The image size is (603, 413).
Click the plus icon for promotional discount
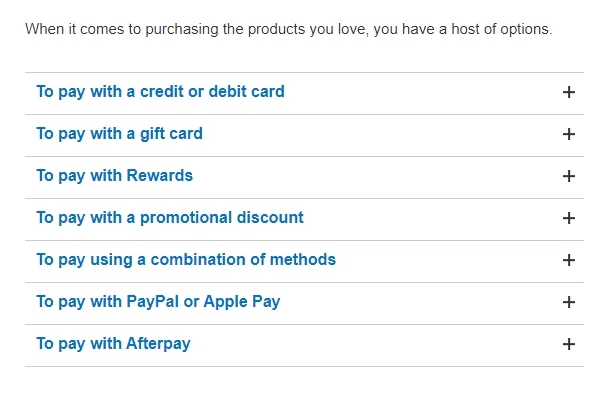(569, 218)
